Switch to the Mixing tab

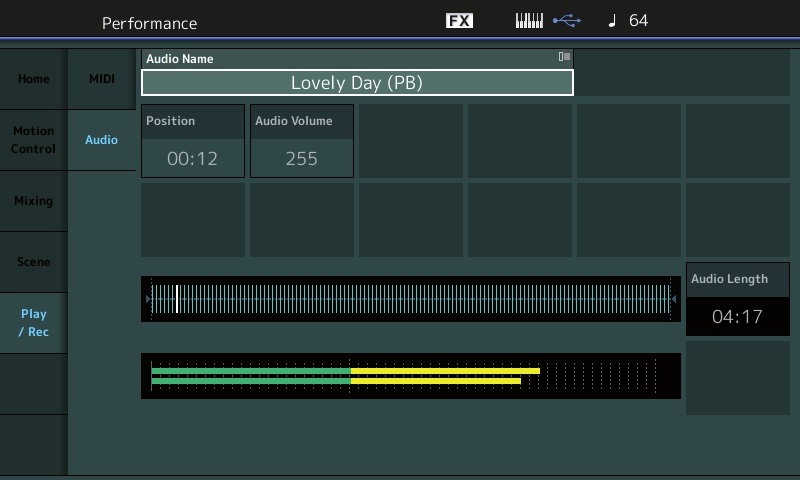click(33, 201)
